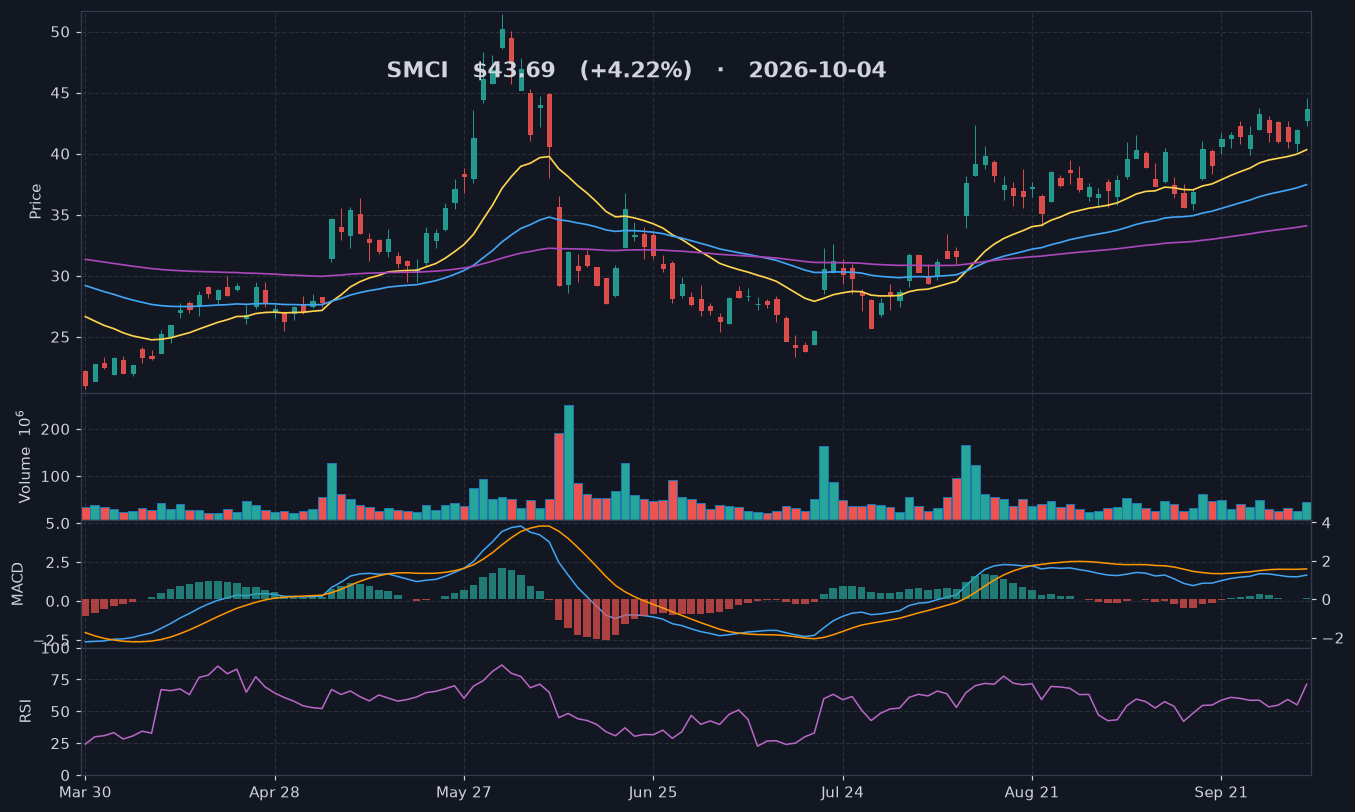This screenshot has height=812, width=1355.
Task: Select the Jun 25 date tick label
Action: pos(653,793)
